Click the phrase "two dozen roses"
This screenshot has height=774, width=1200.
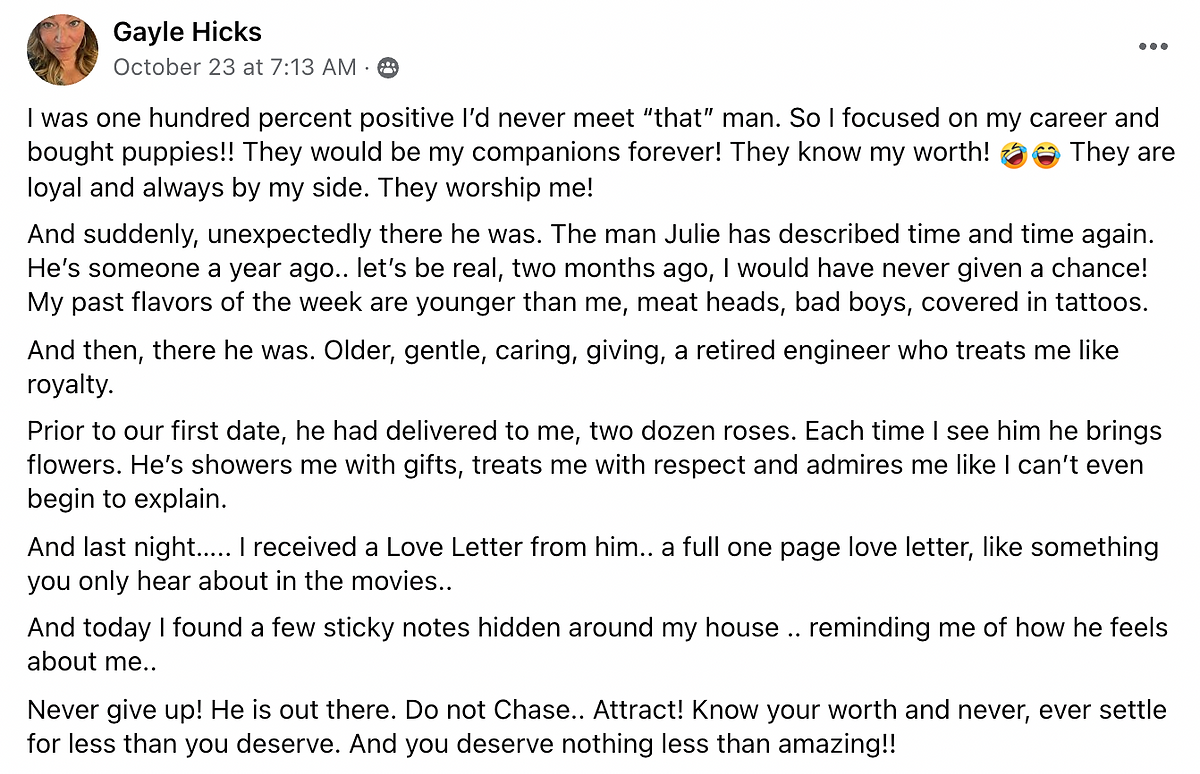click(692, 433)
